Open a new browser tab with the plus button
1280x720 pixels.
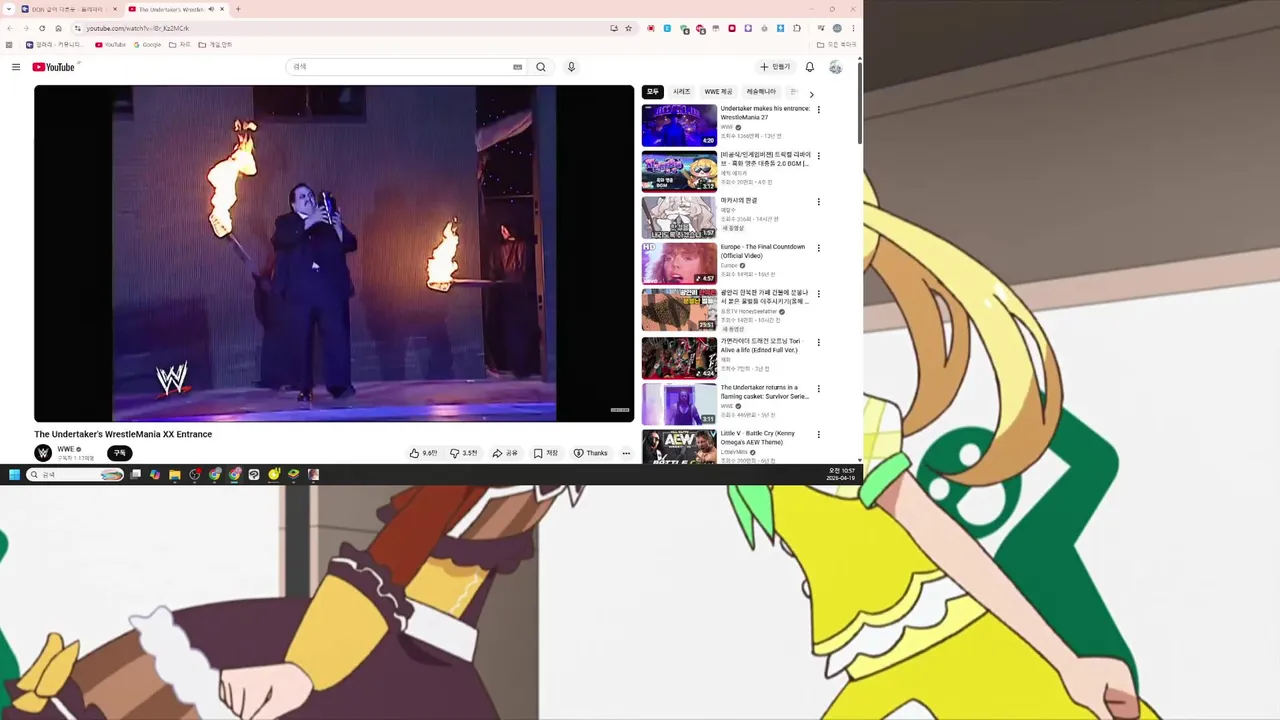pyautogui.click(x=238, y=9)
